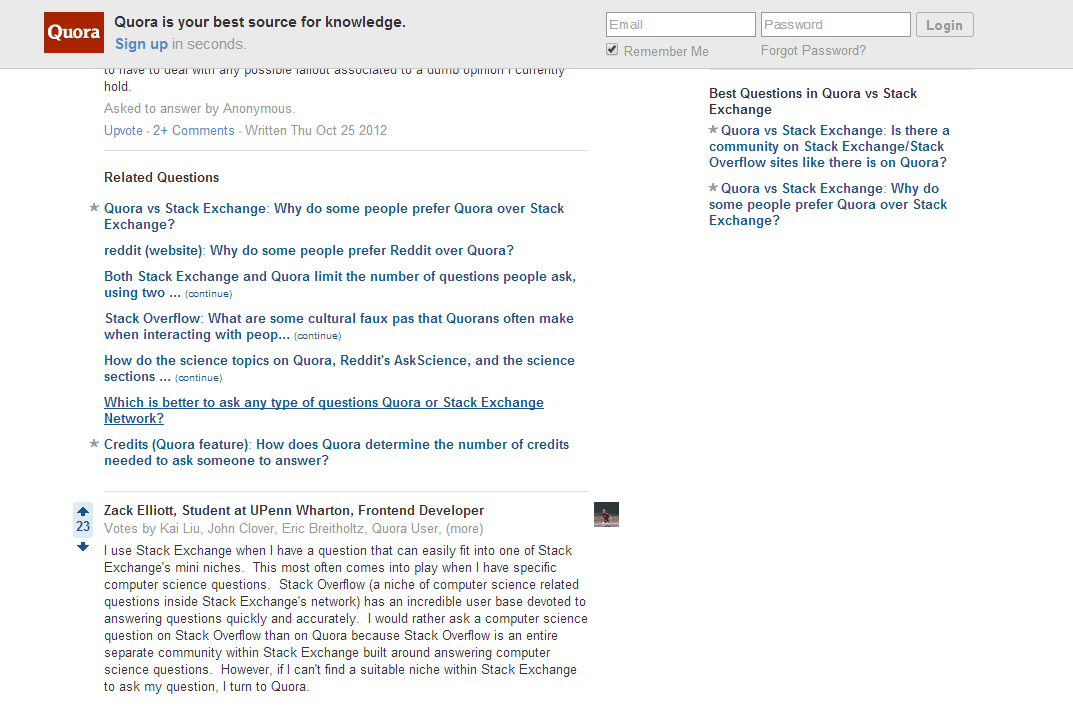The image size is (1073, 708).
Task: Open voter John Clover's profile
Action: 241,529
